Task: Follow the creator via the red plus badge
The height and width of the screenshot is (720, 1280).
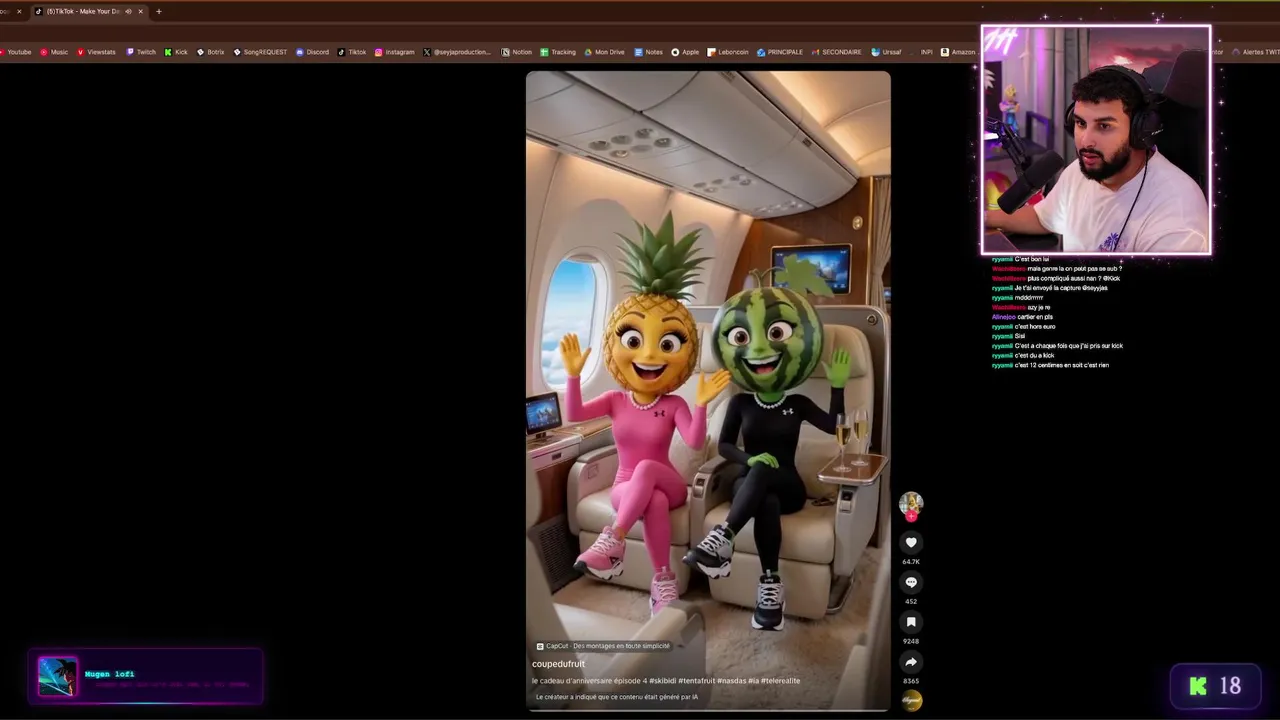Action: coord(910,517)
